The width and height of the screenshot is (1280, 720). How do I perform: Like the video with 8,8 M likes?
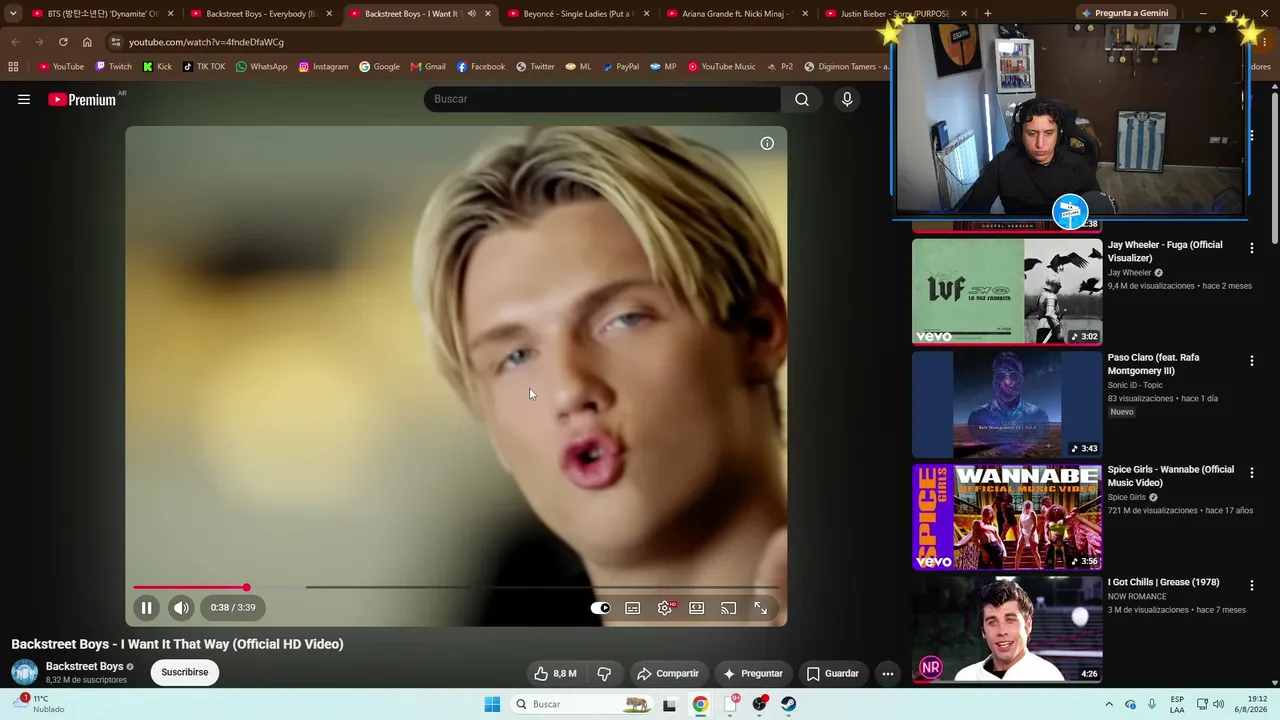pyautogui.click(x=554, y=673)
